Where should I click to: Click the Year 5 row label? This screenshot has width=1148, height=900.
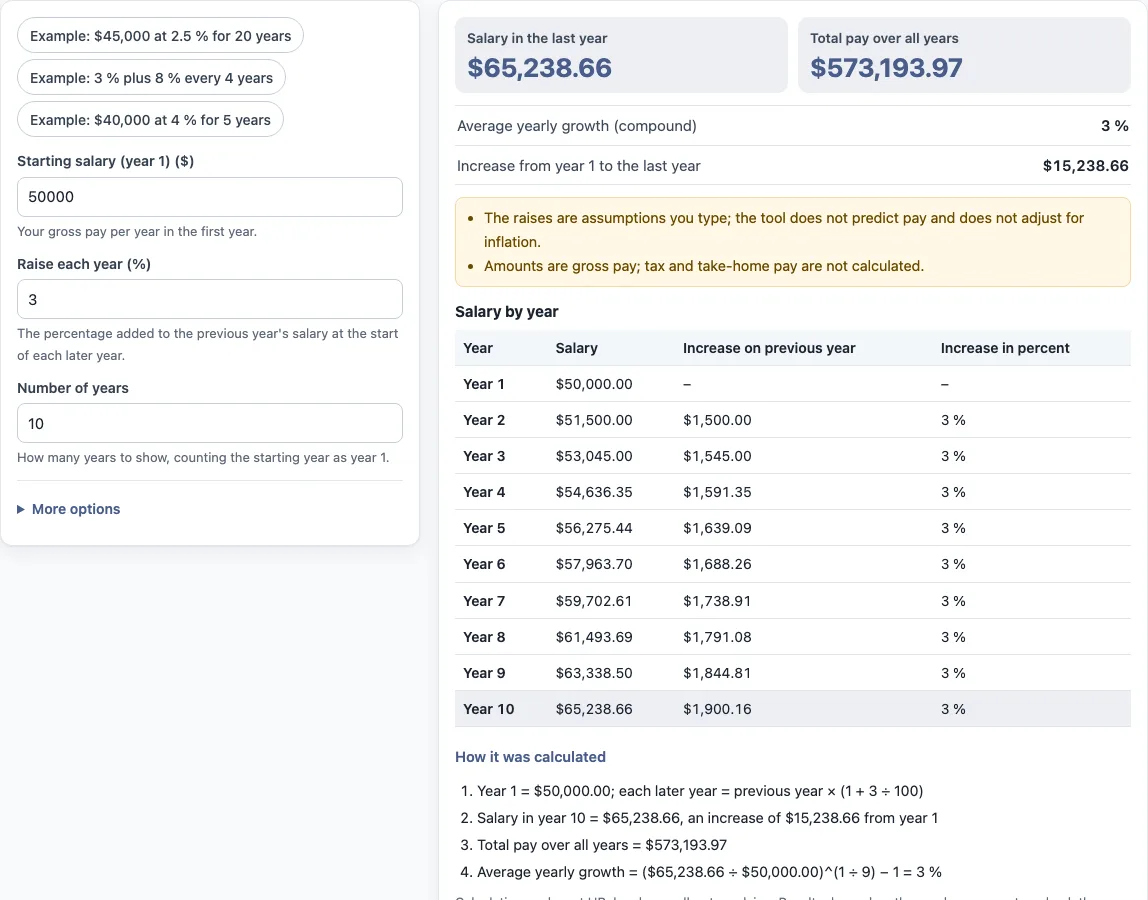(484, 528)
